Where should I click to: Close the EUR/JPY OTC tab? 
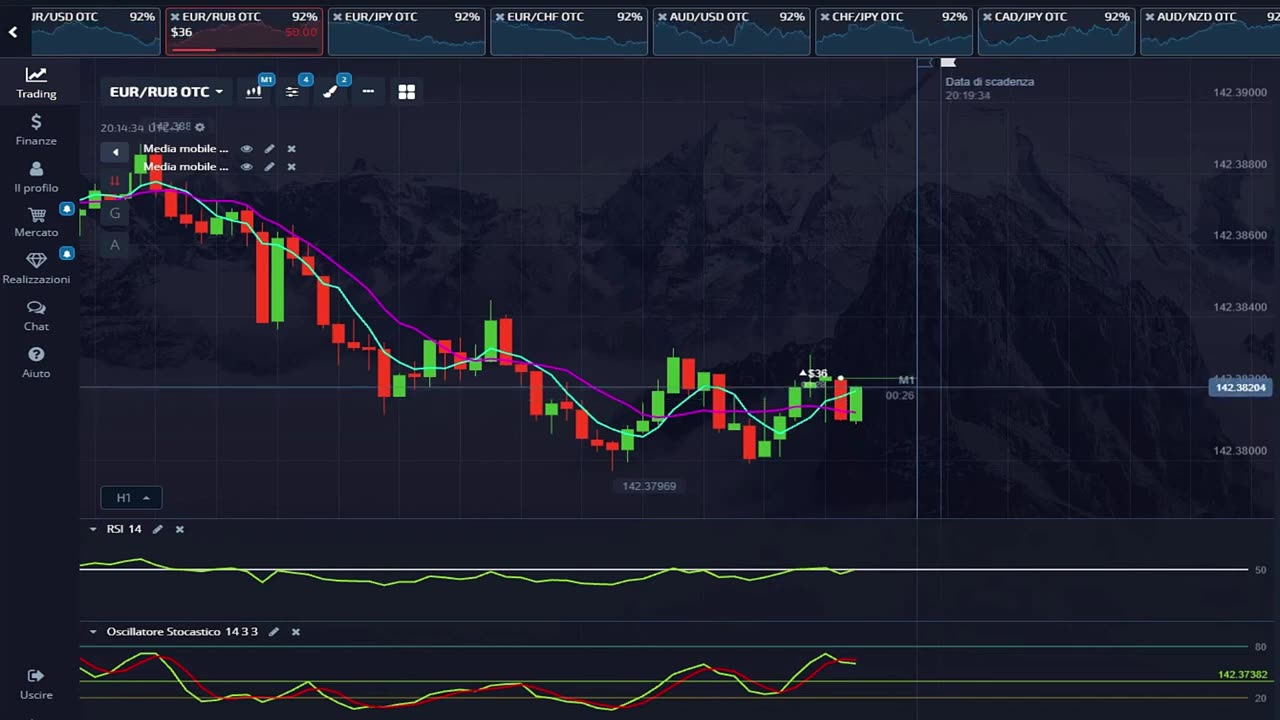click(337, 17)
